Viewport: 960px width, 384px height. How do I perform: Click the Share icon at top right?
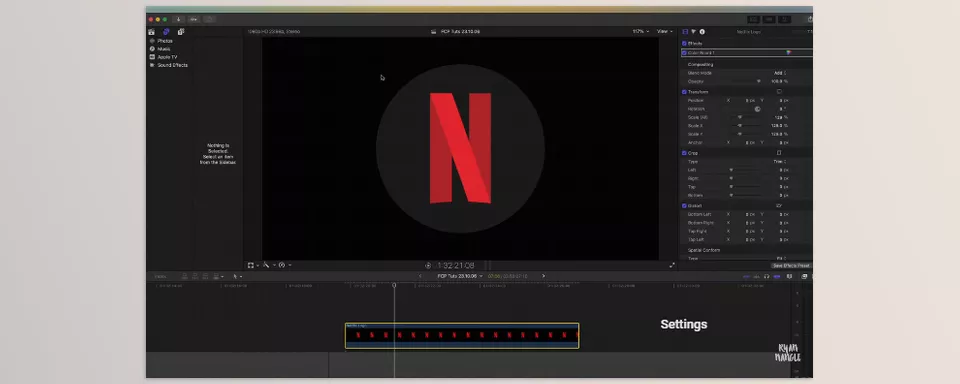(809, 20)
